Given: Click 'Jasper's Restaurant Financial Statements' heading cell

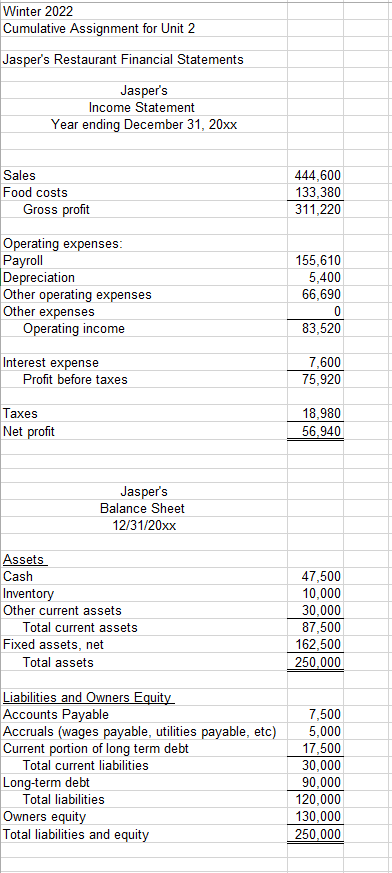Looking at the screenshot, I should point(144,60).
